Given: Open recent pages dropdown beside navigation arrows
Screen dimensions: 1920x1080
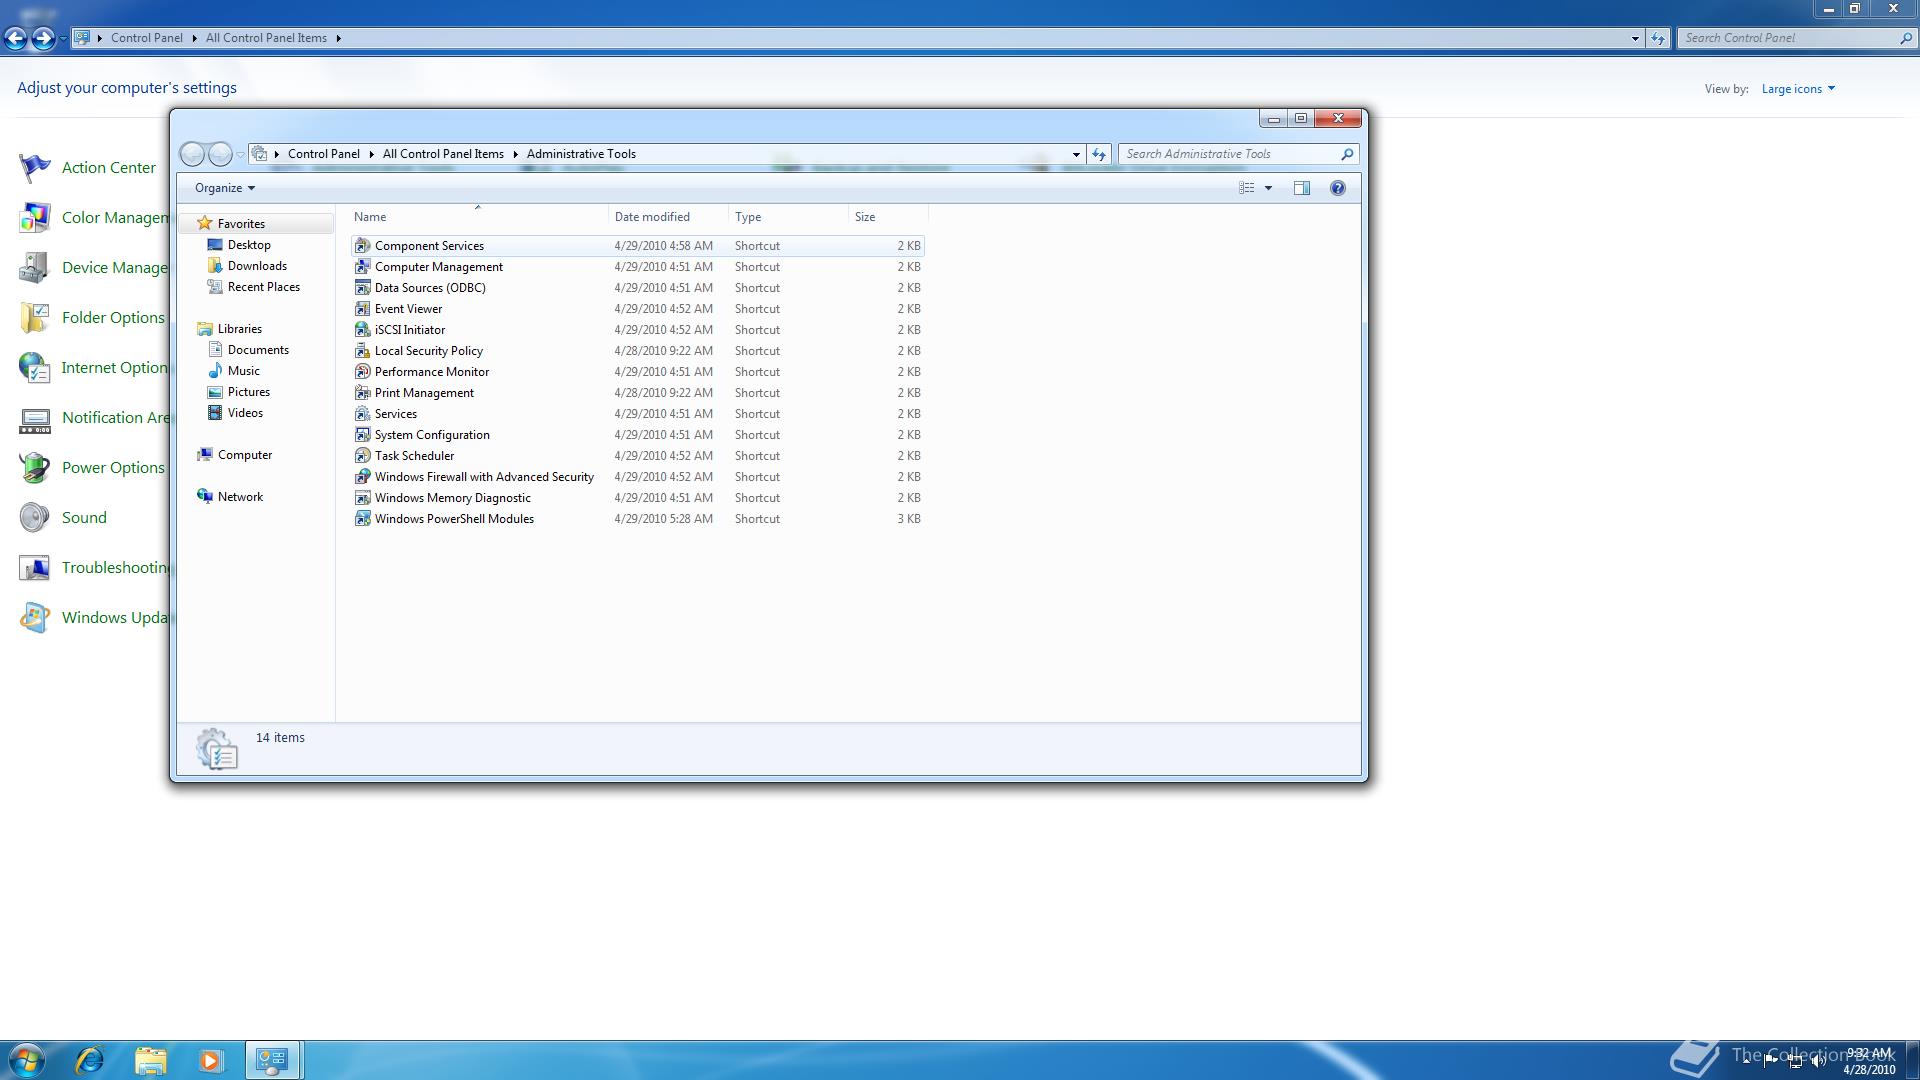Looking at the screenshot, I should (x=240, y=154).
